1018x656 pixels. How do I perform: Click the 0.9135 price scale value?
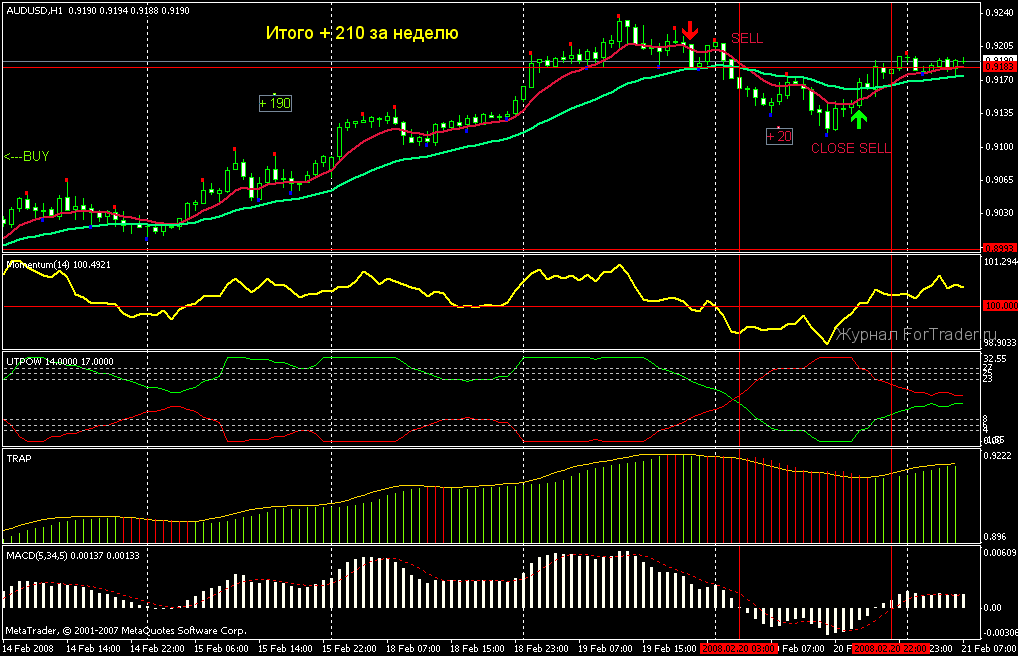[x=999, y=113]
